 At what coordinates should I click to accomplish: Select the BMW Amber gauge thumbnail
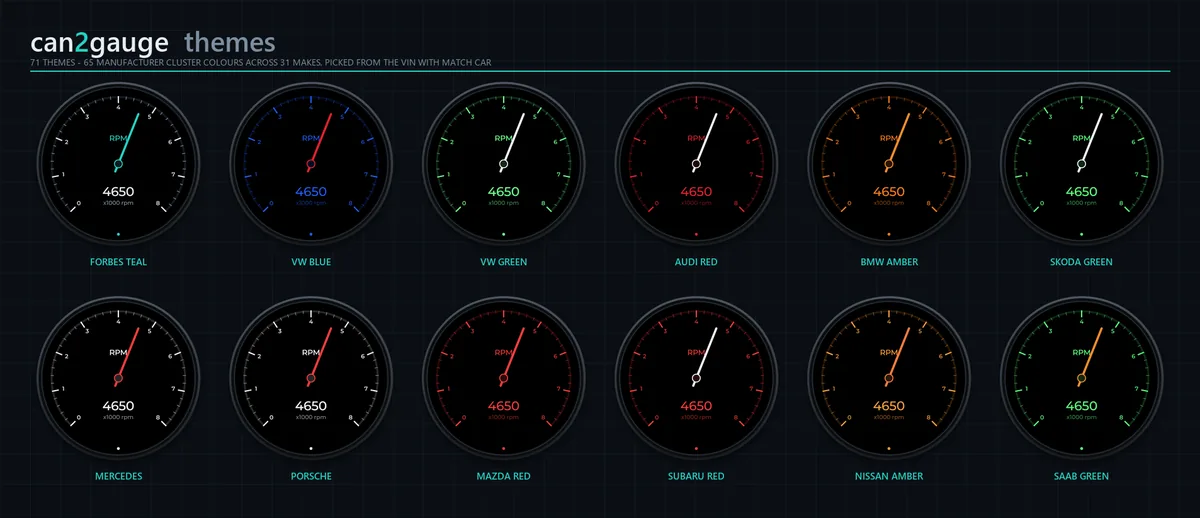click(x=889, y=164)
